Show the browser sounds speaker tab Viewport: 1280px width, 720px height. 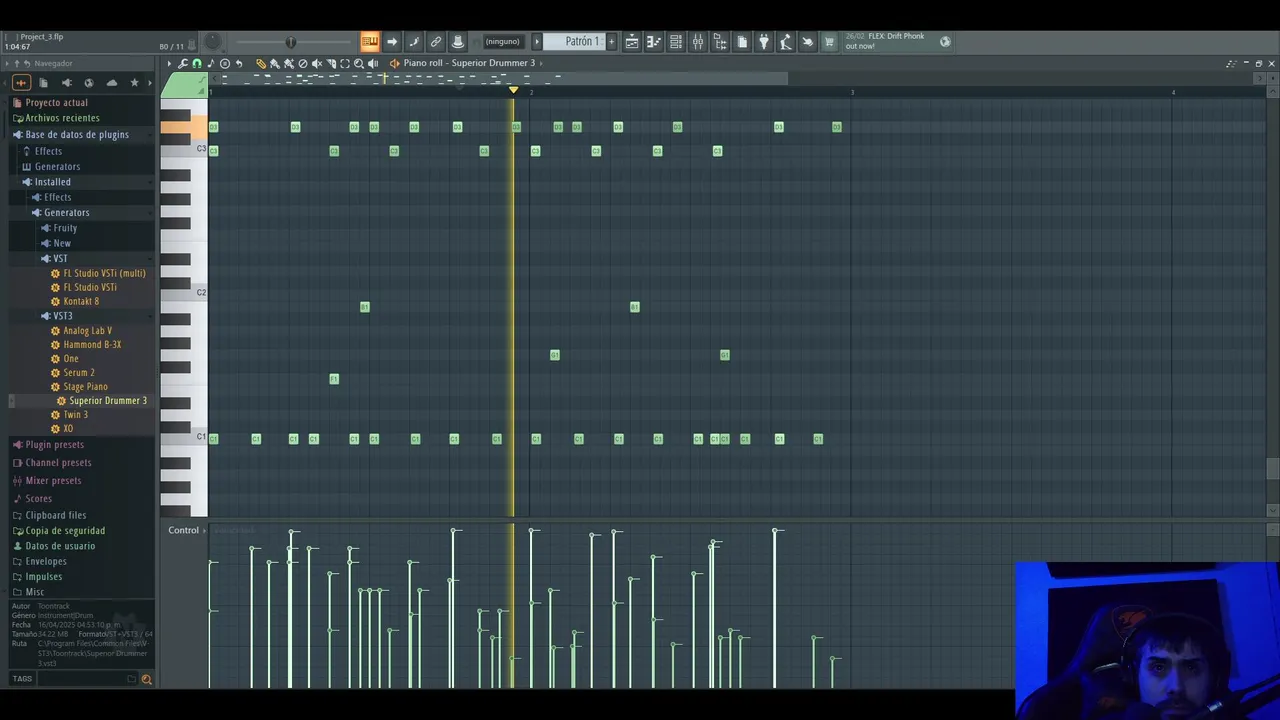66,83
